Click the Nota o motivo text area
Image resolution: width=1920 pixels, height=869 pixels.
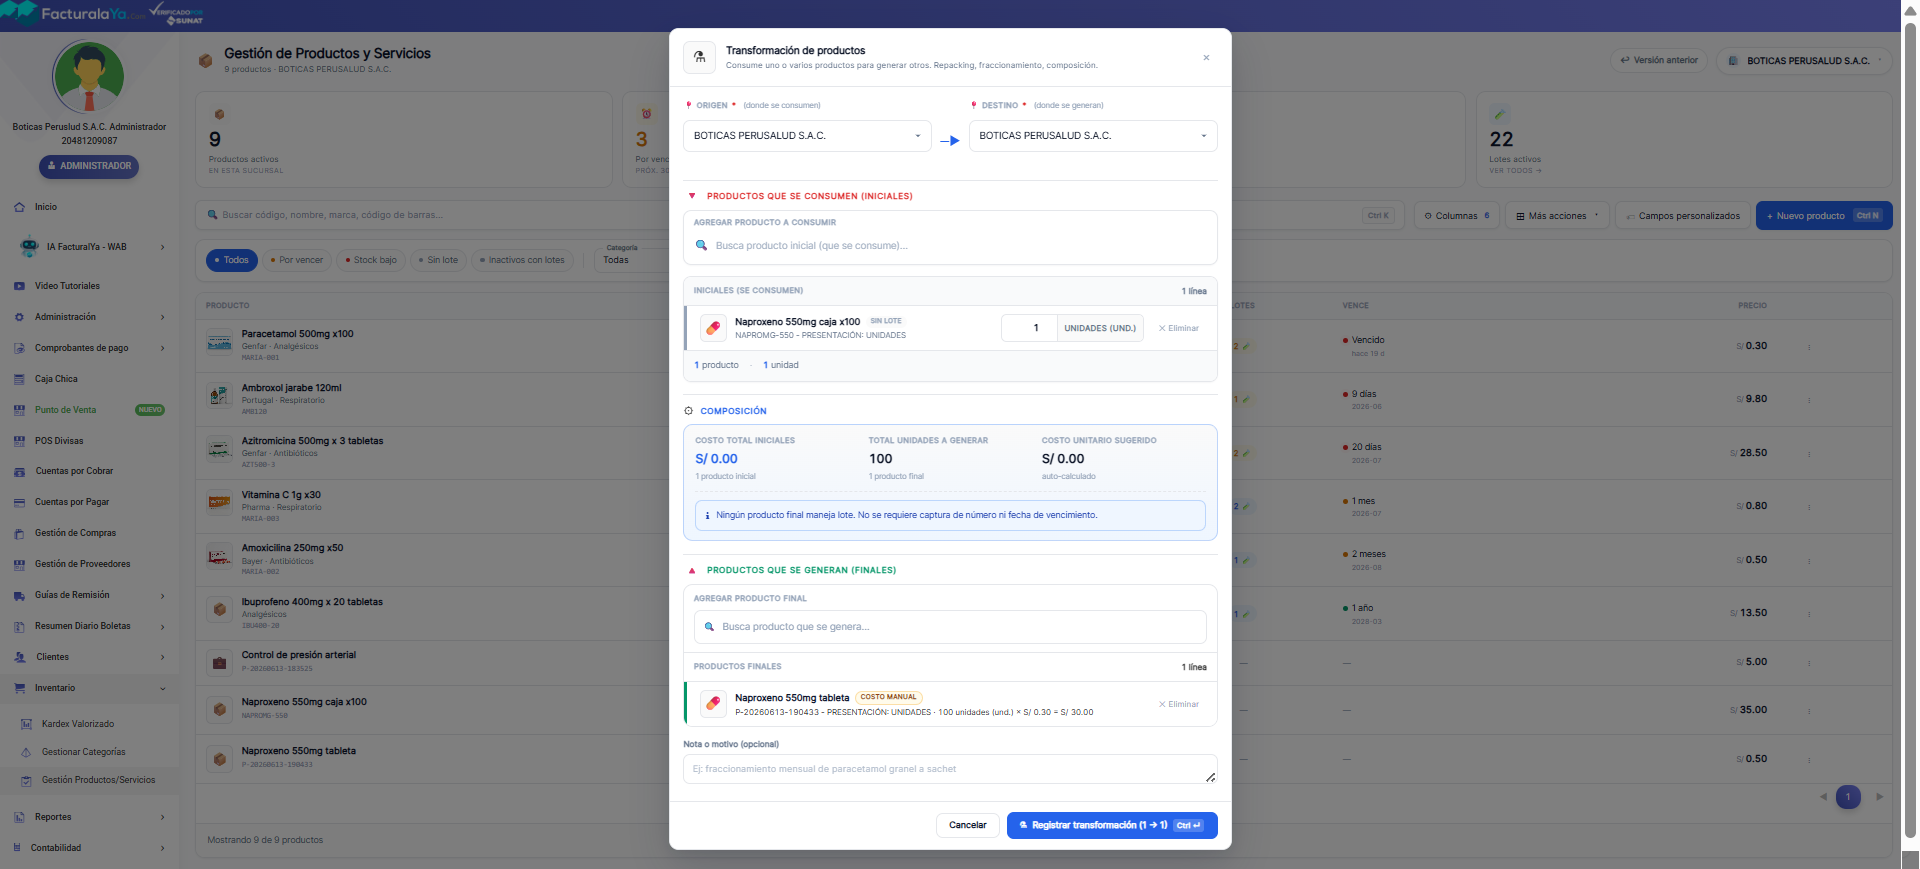(950, 769)
